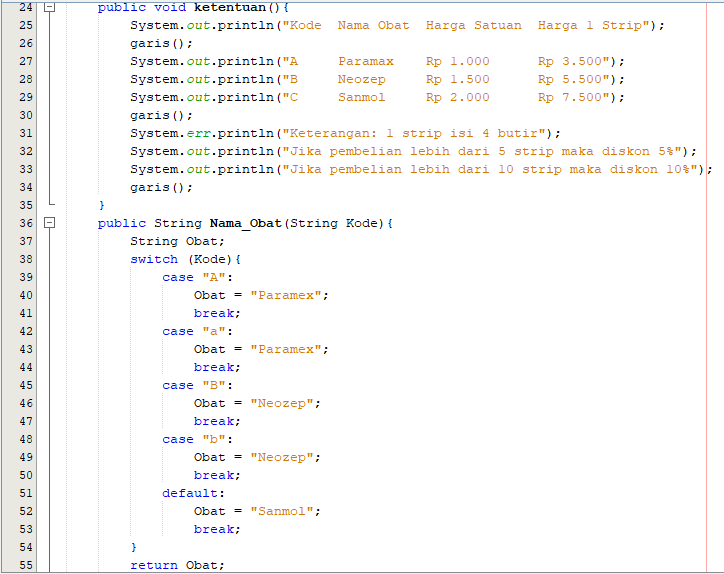Click the 'err' keyword on line 31
Image resolution: width=724 pixels, height=574 pixels.
[198, 133]
